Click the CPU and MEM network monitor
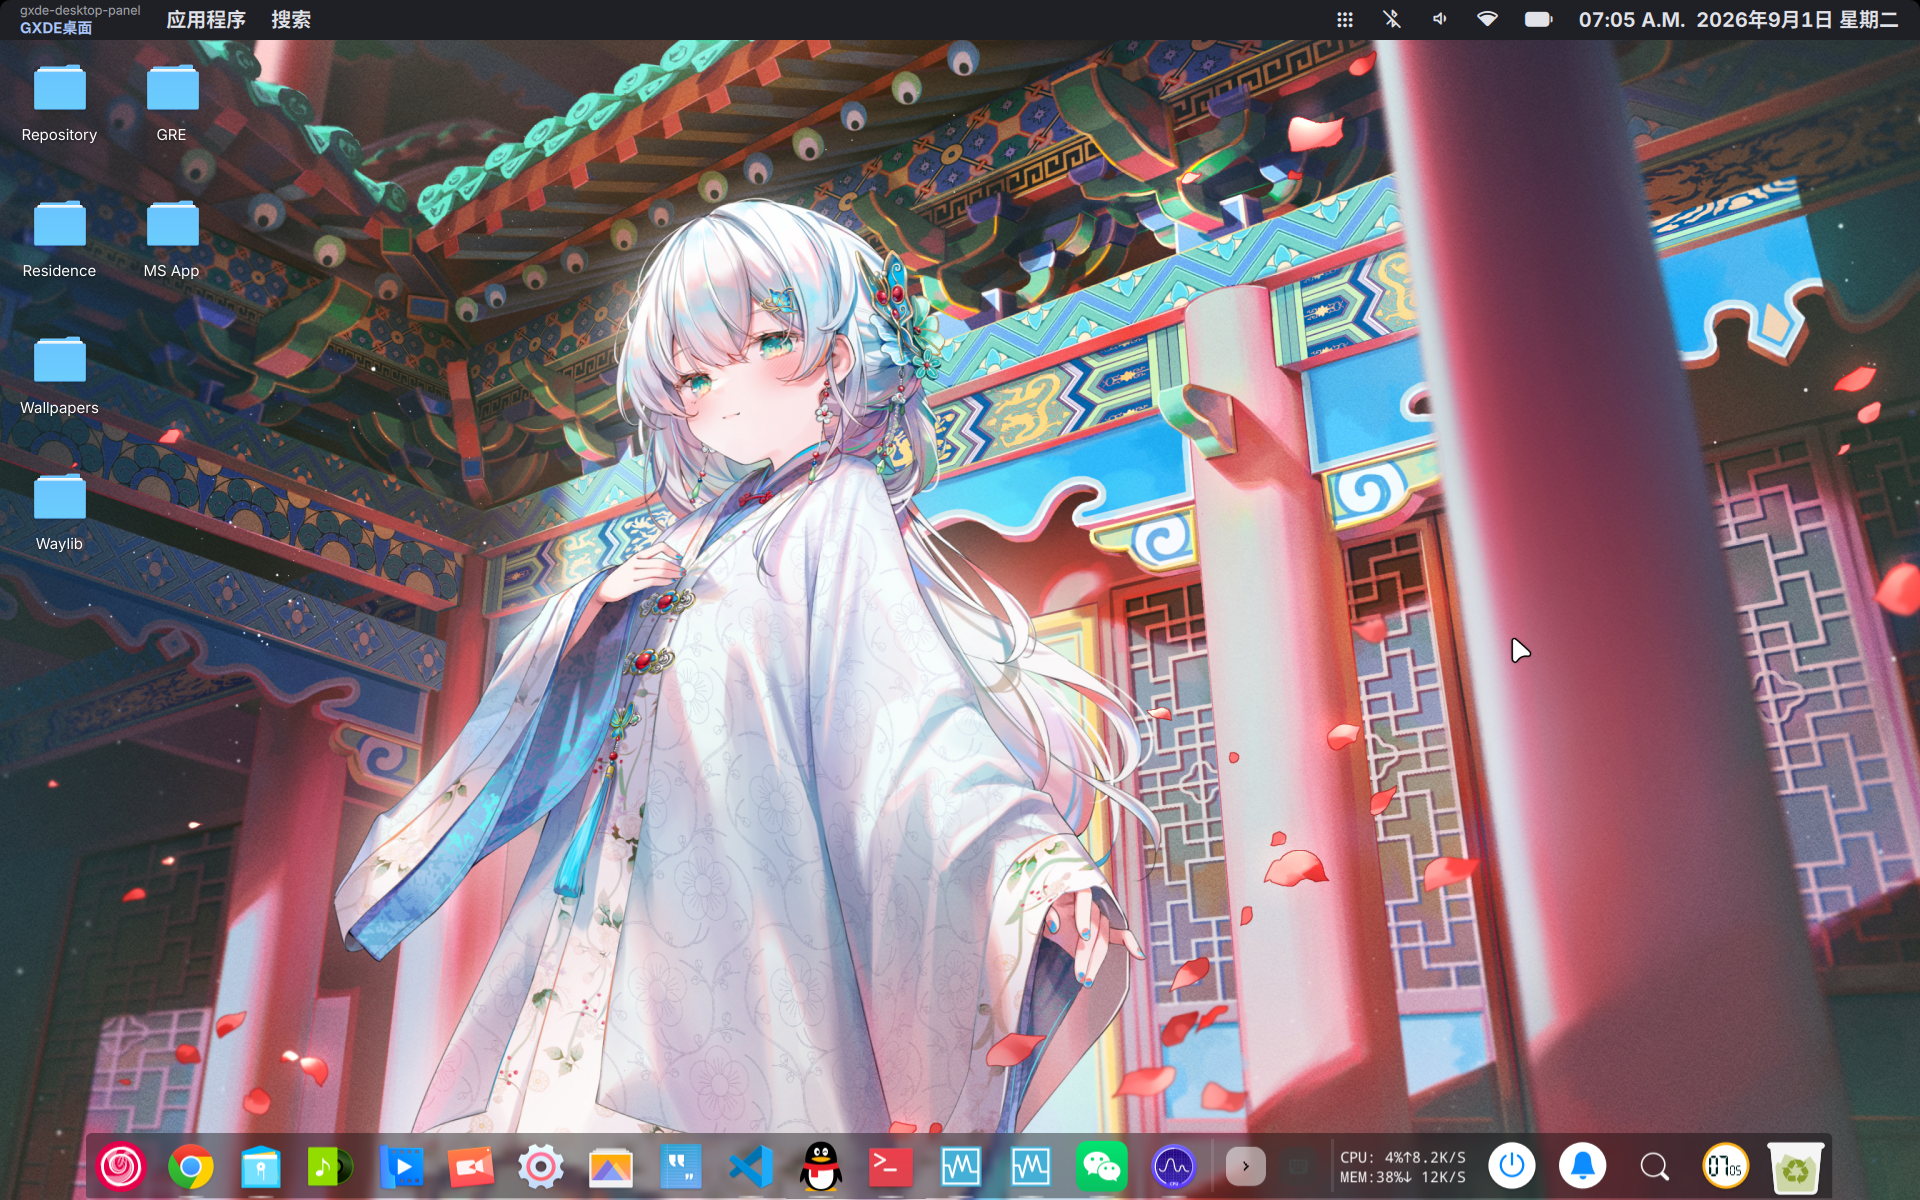Viewport: 1920px width, 1200px height. point(1403,1167)
